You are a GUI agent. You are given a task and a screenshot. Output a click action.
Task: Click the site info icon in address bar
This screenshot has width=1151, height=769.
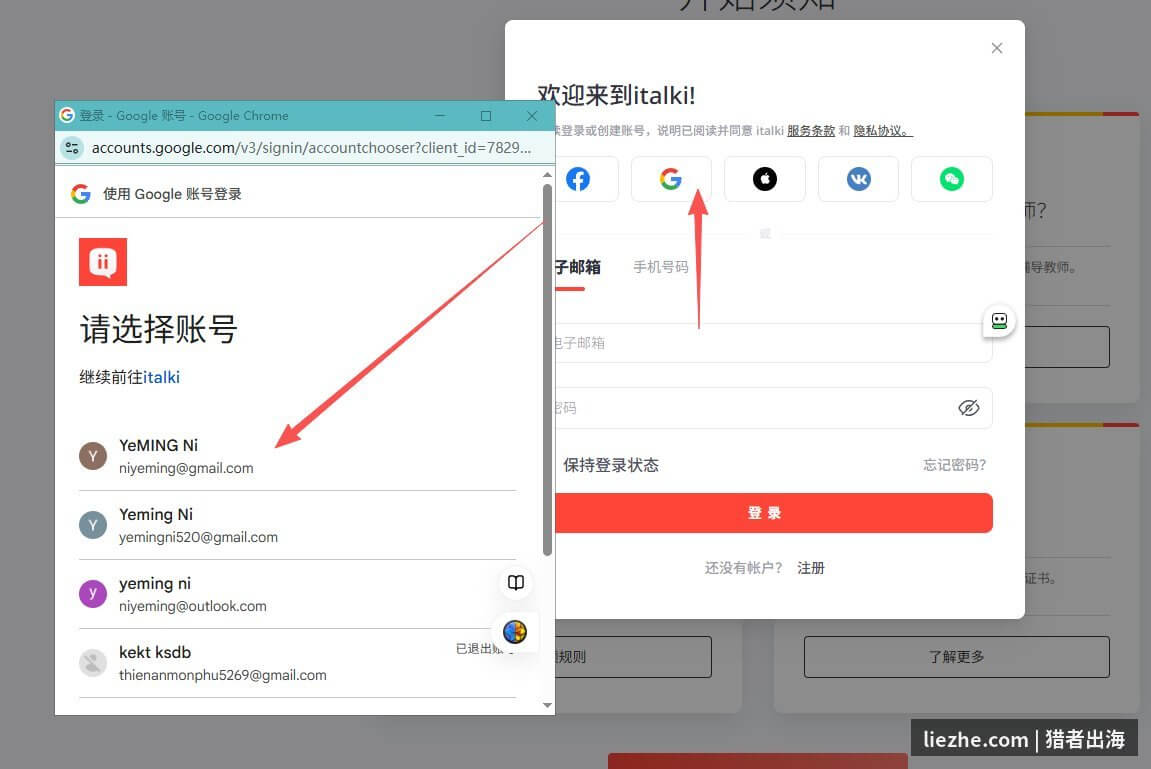point(72,147)
